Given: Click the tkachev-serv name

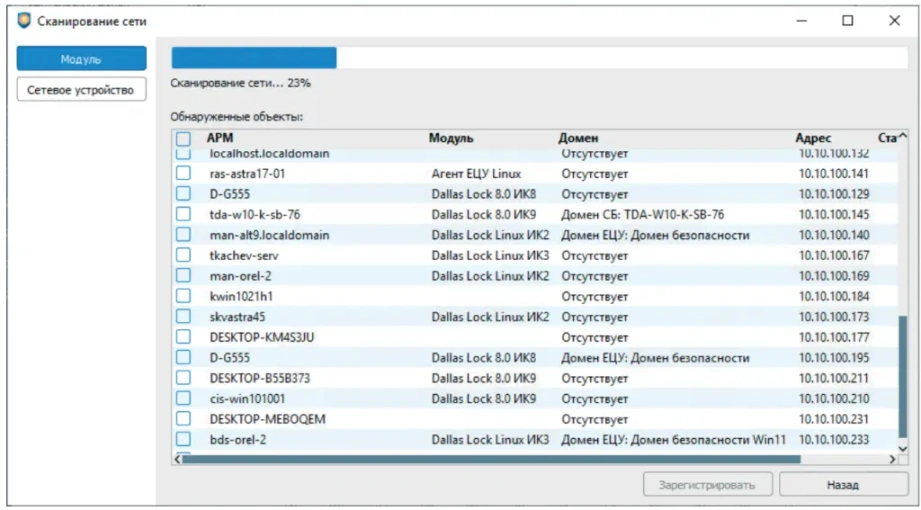Looking at the screenshot, I should point(244,256).
